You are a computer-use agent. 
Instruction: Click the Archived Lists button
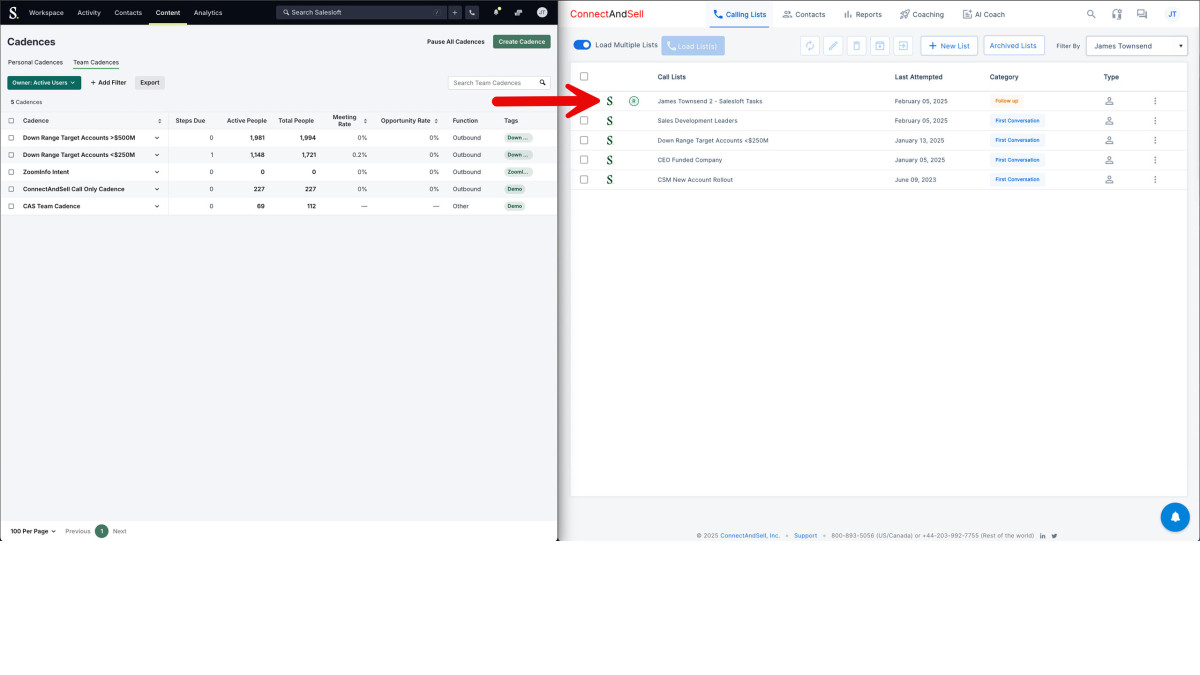(x=1013, y=46)
